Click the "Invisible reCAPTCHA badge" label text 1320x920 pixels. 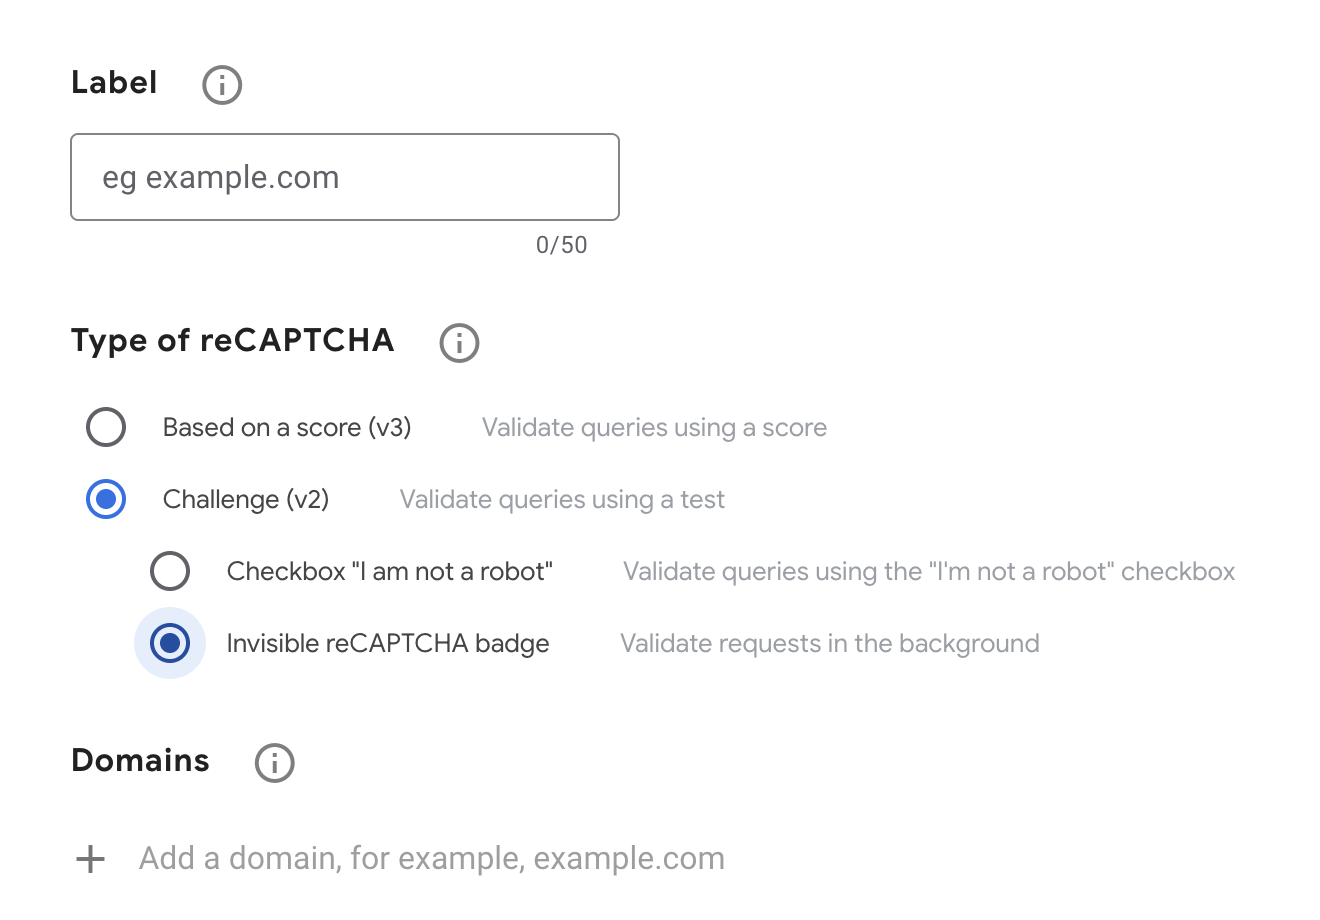(388, 644)
